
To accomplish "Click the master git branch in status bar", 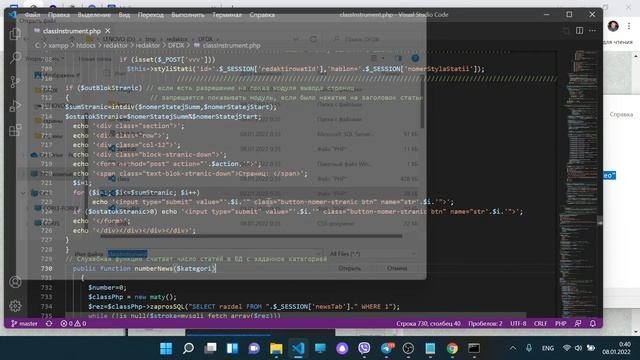I will pos(24,323).
